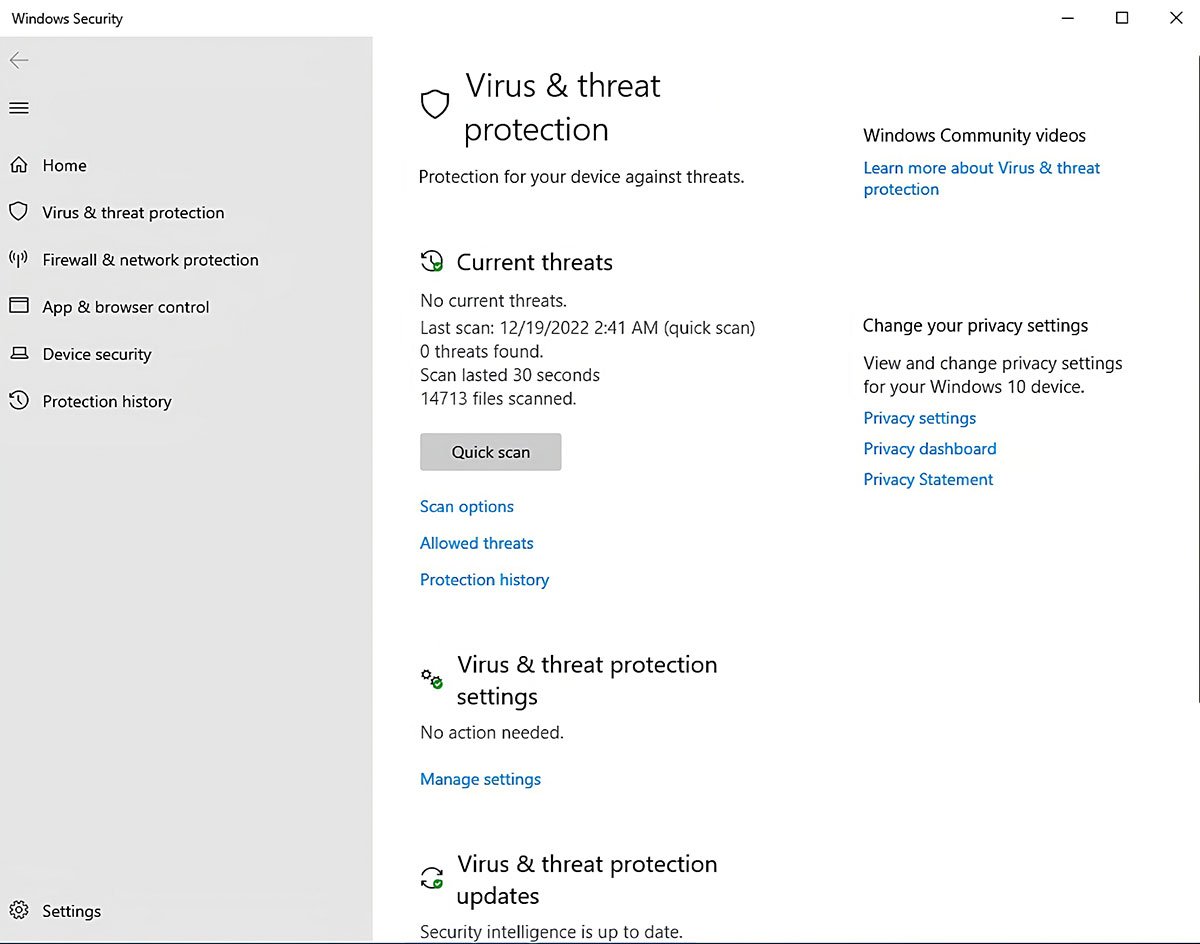Open the Scan options link
1200x944 pixels.
pos(466,507)
